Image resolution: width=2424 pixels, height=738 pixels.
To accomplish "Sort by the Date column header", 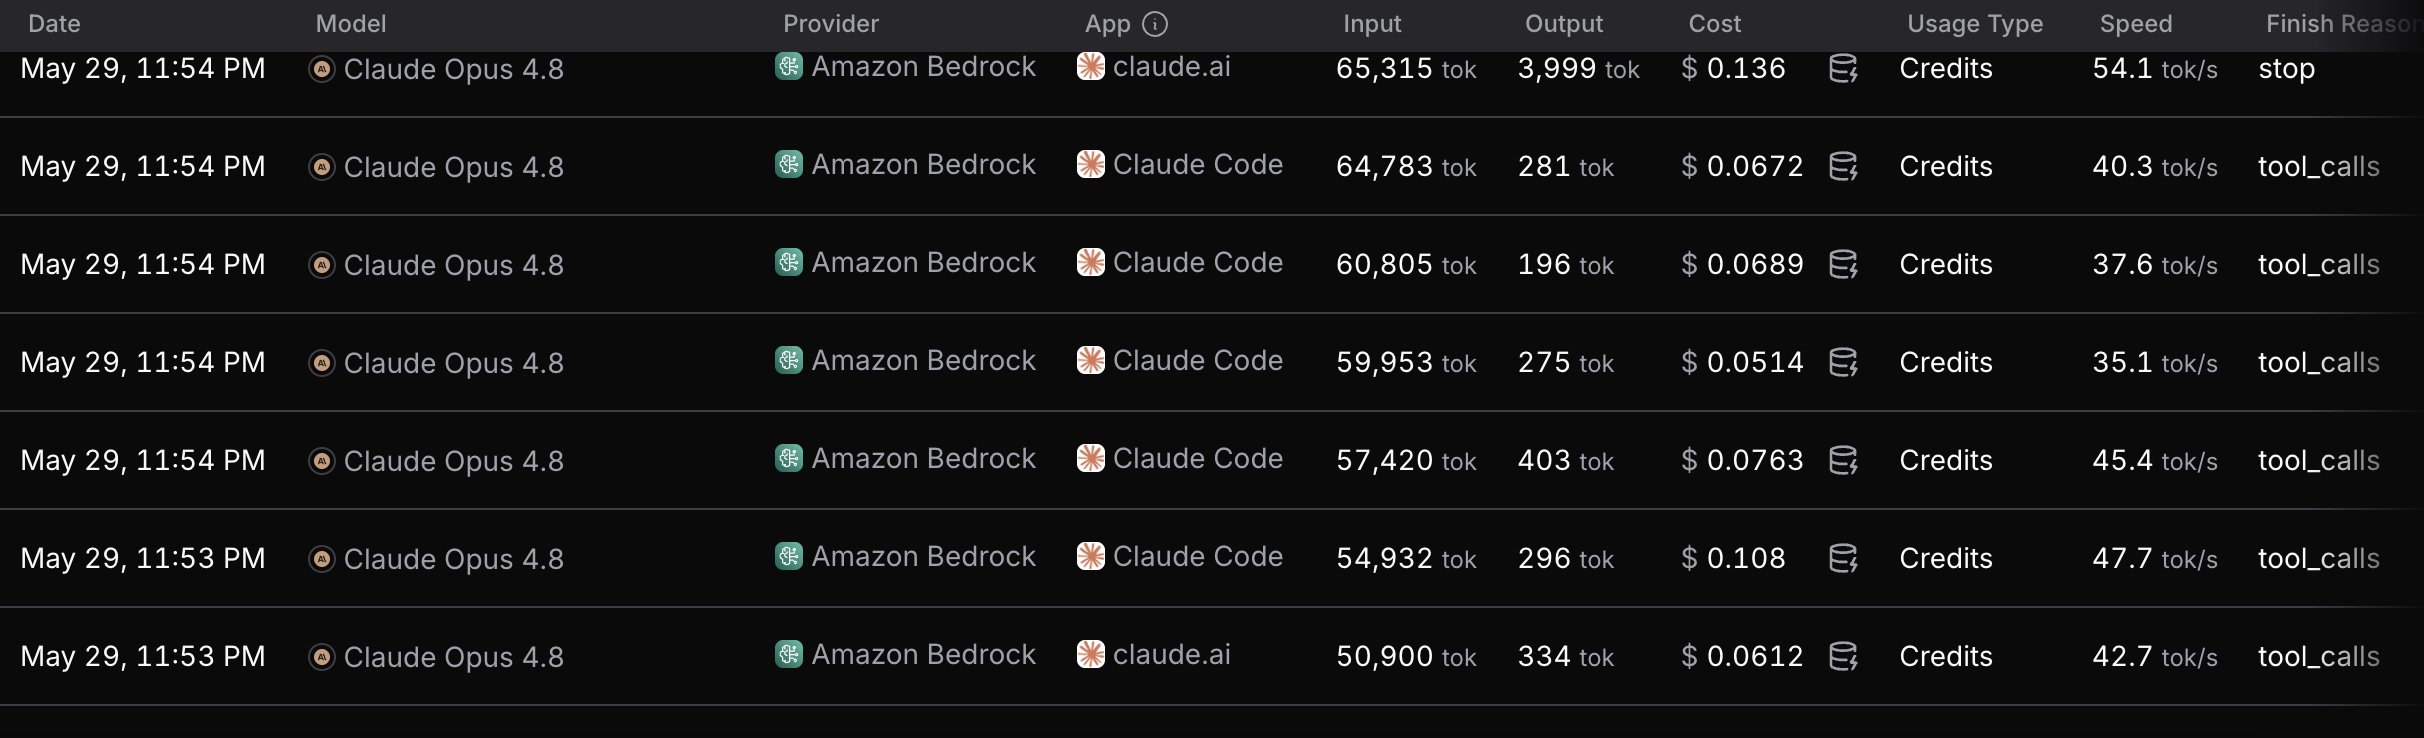I will click(54, 24).
